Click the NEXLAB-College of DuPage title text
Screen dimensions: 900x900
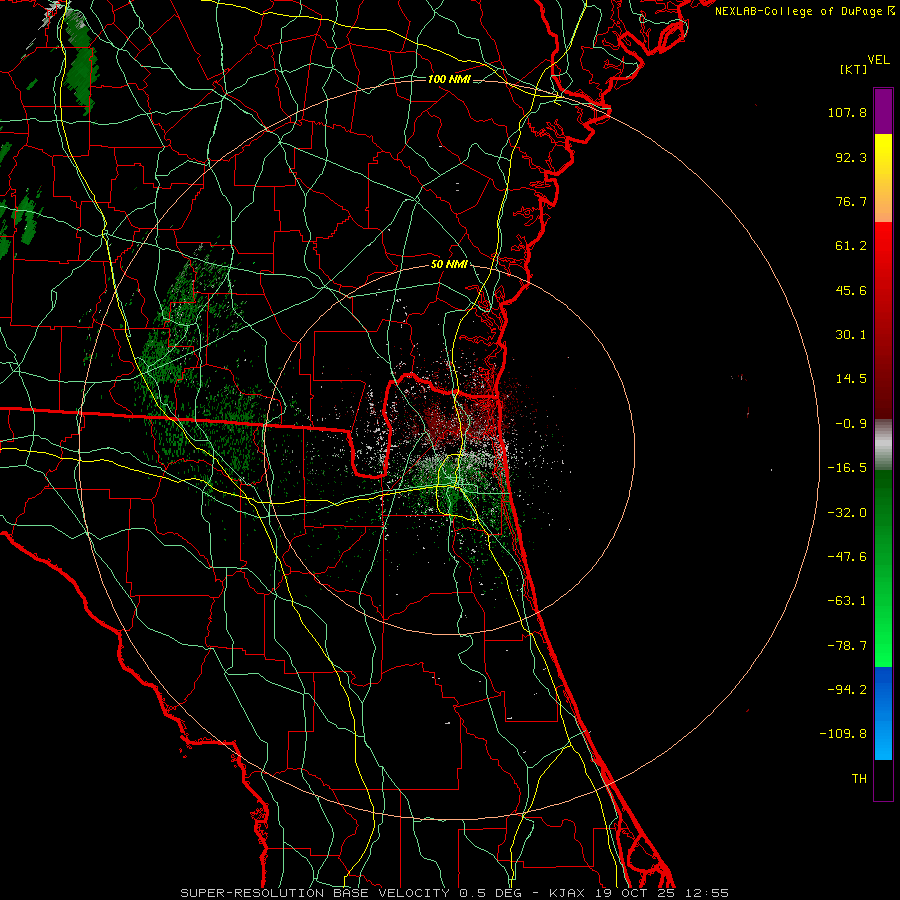coord(798,11)
